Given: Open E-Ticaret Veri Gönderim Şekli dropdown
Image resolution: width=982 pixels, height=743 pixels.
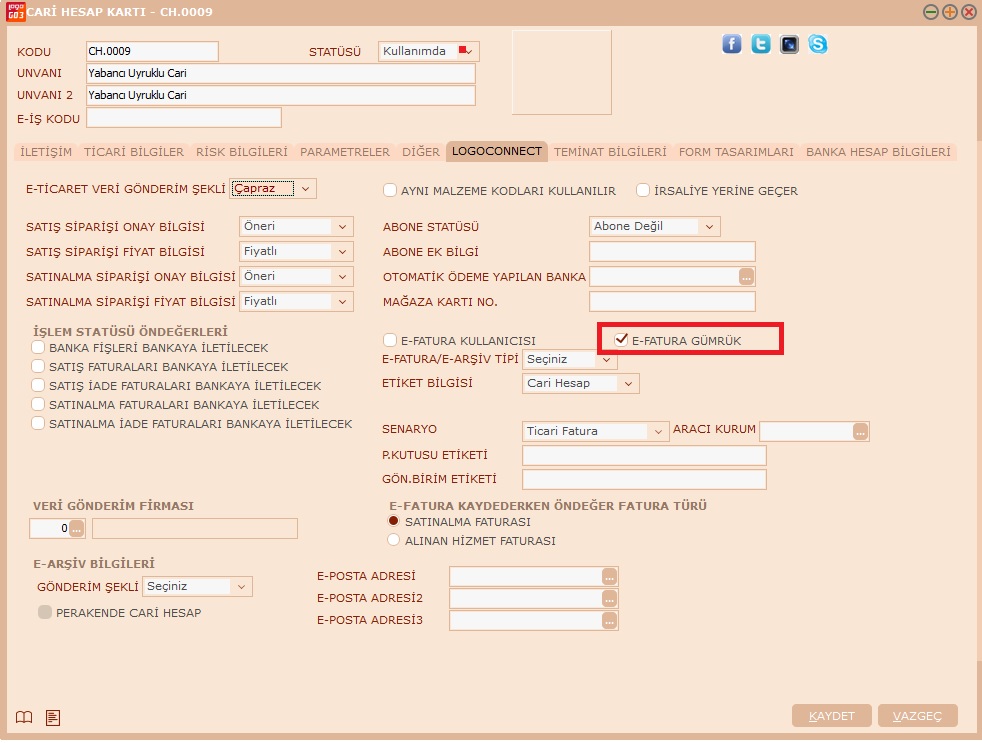Looking at the screenshot, I should point(305,188).
